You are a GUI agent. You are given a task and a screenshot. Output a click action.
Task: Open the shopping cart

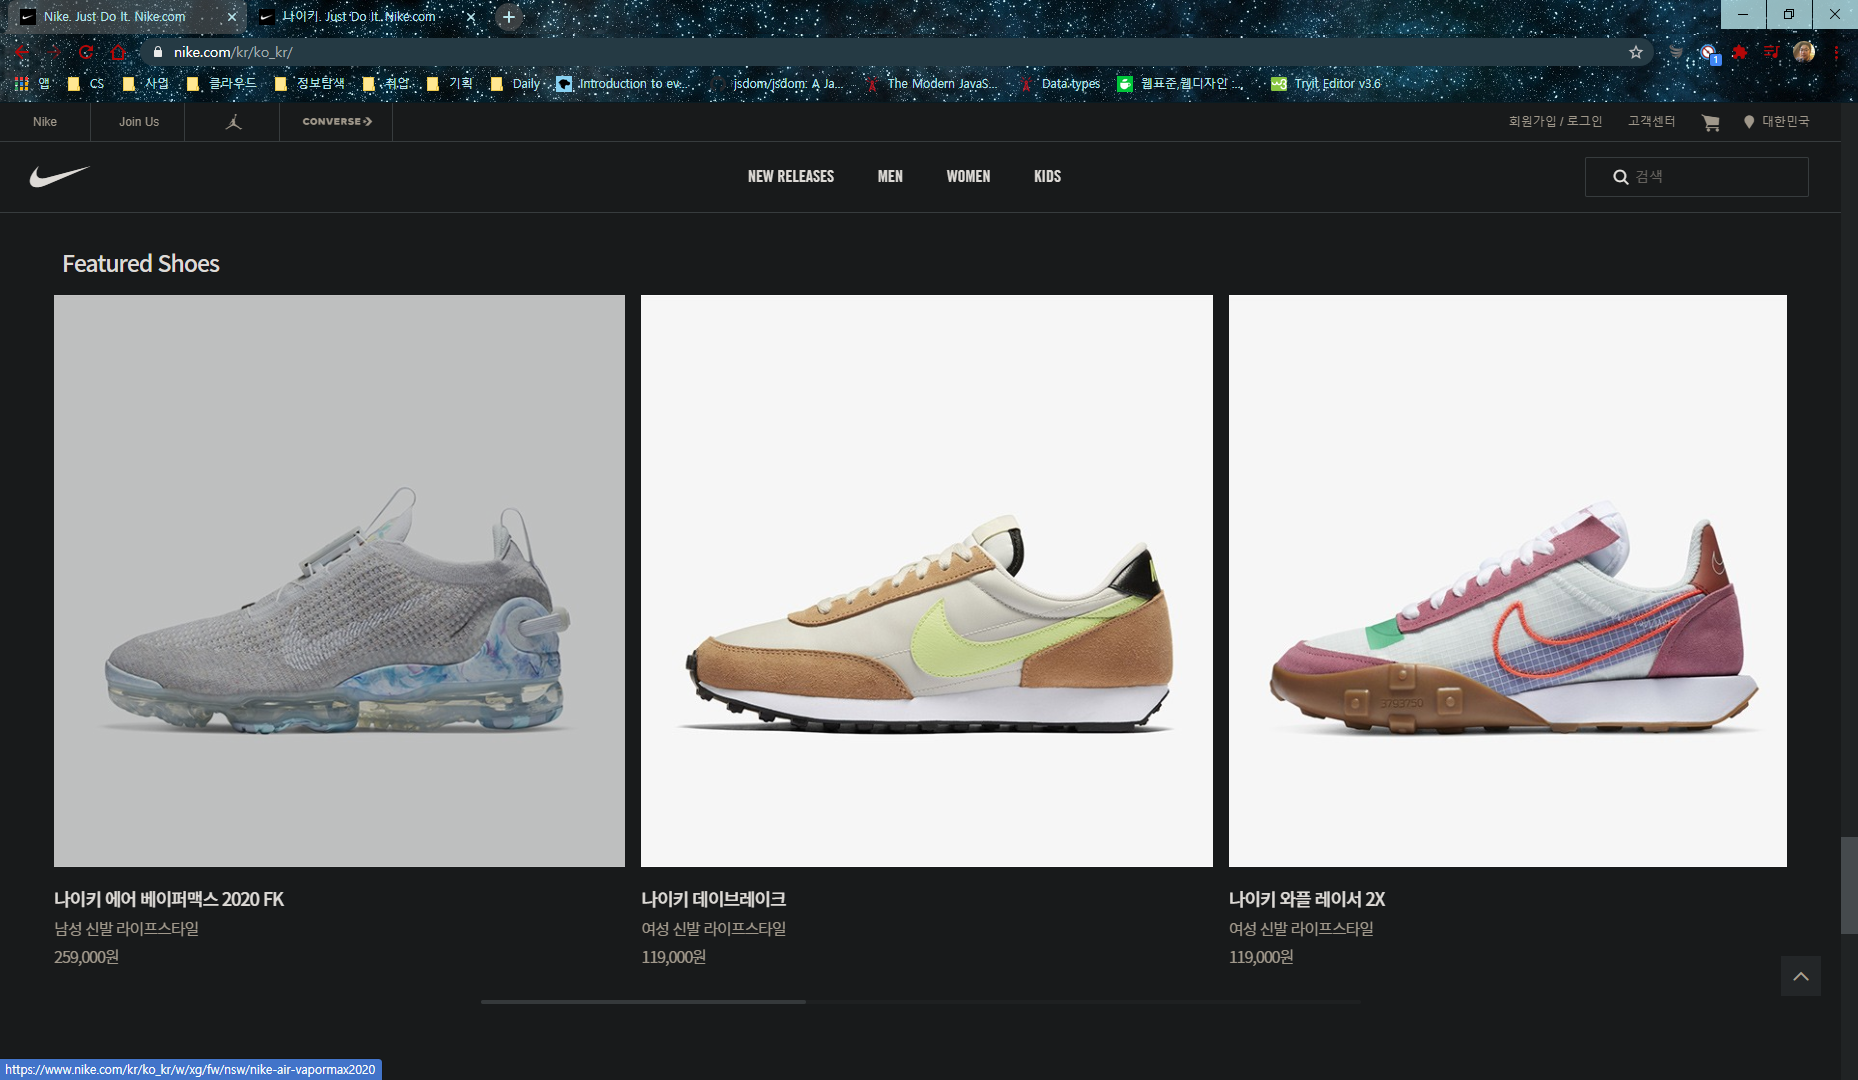pyautogui.click(x=1711, y=122)
